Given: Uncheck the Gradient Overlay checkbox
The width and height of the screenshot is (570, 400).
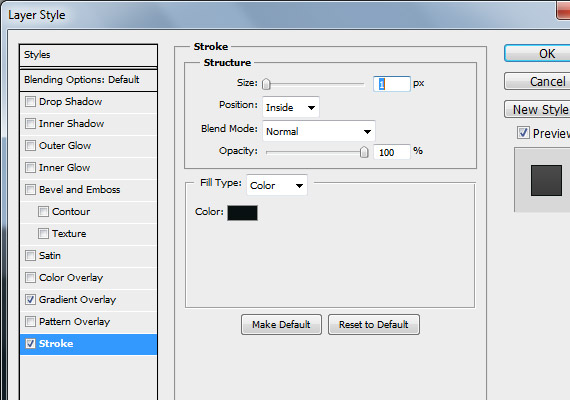Looking at the screenshot, I should pos(31,300).
